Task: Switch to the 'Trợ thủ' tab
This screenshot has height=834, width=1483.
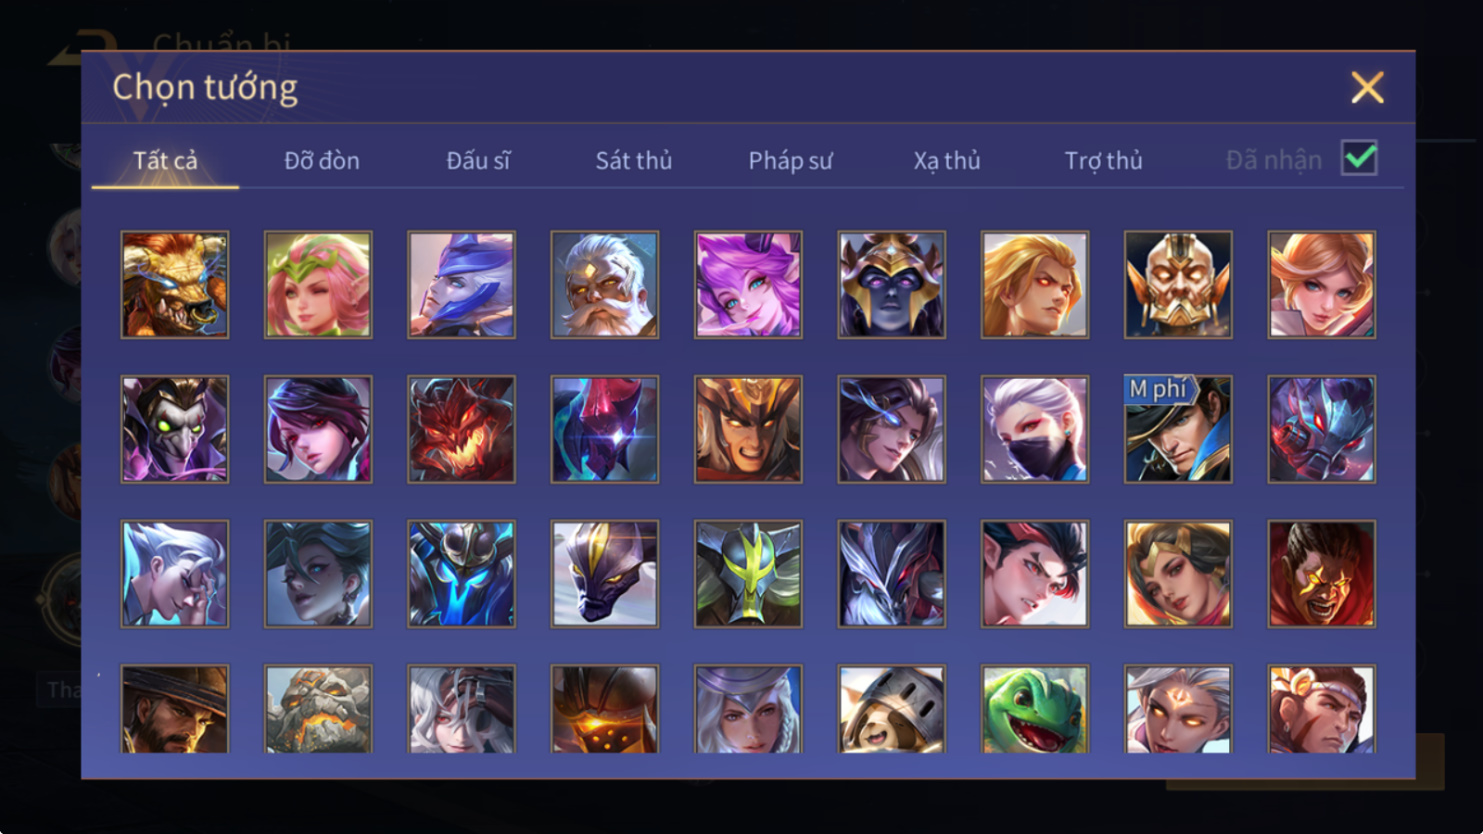Action: tap(1103, 160)
